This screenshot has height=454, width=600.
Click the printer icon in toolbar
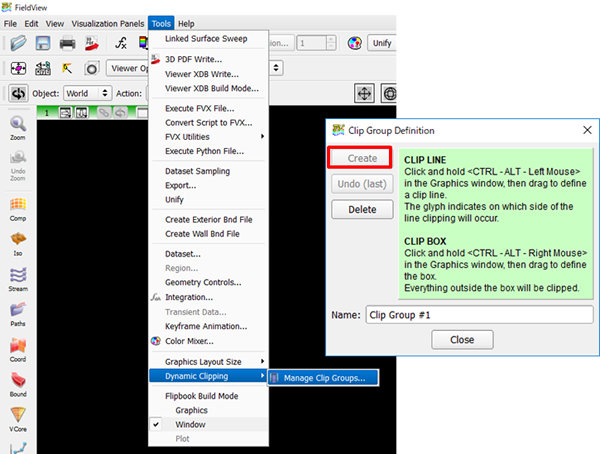(x=67, y=43)
